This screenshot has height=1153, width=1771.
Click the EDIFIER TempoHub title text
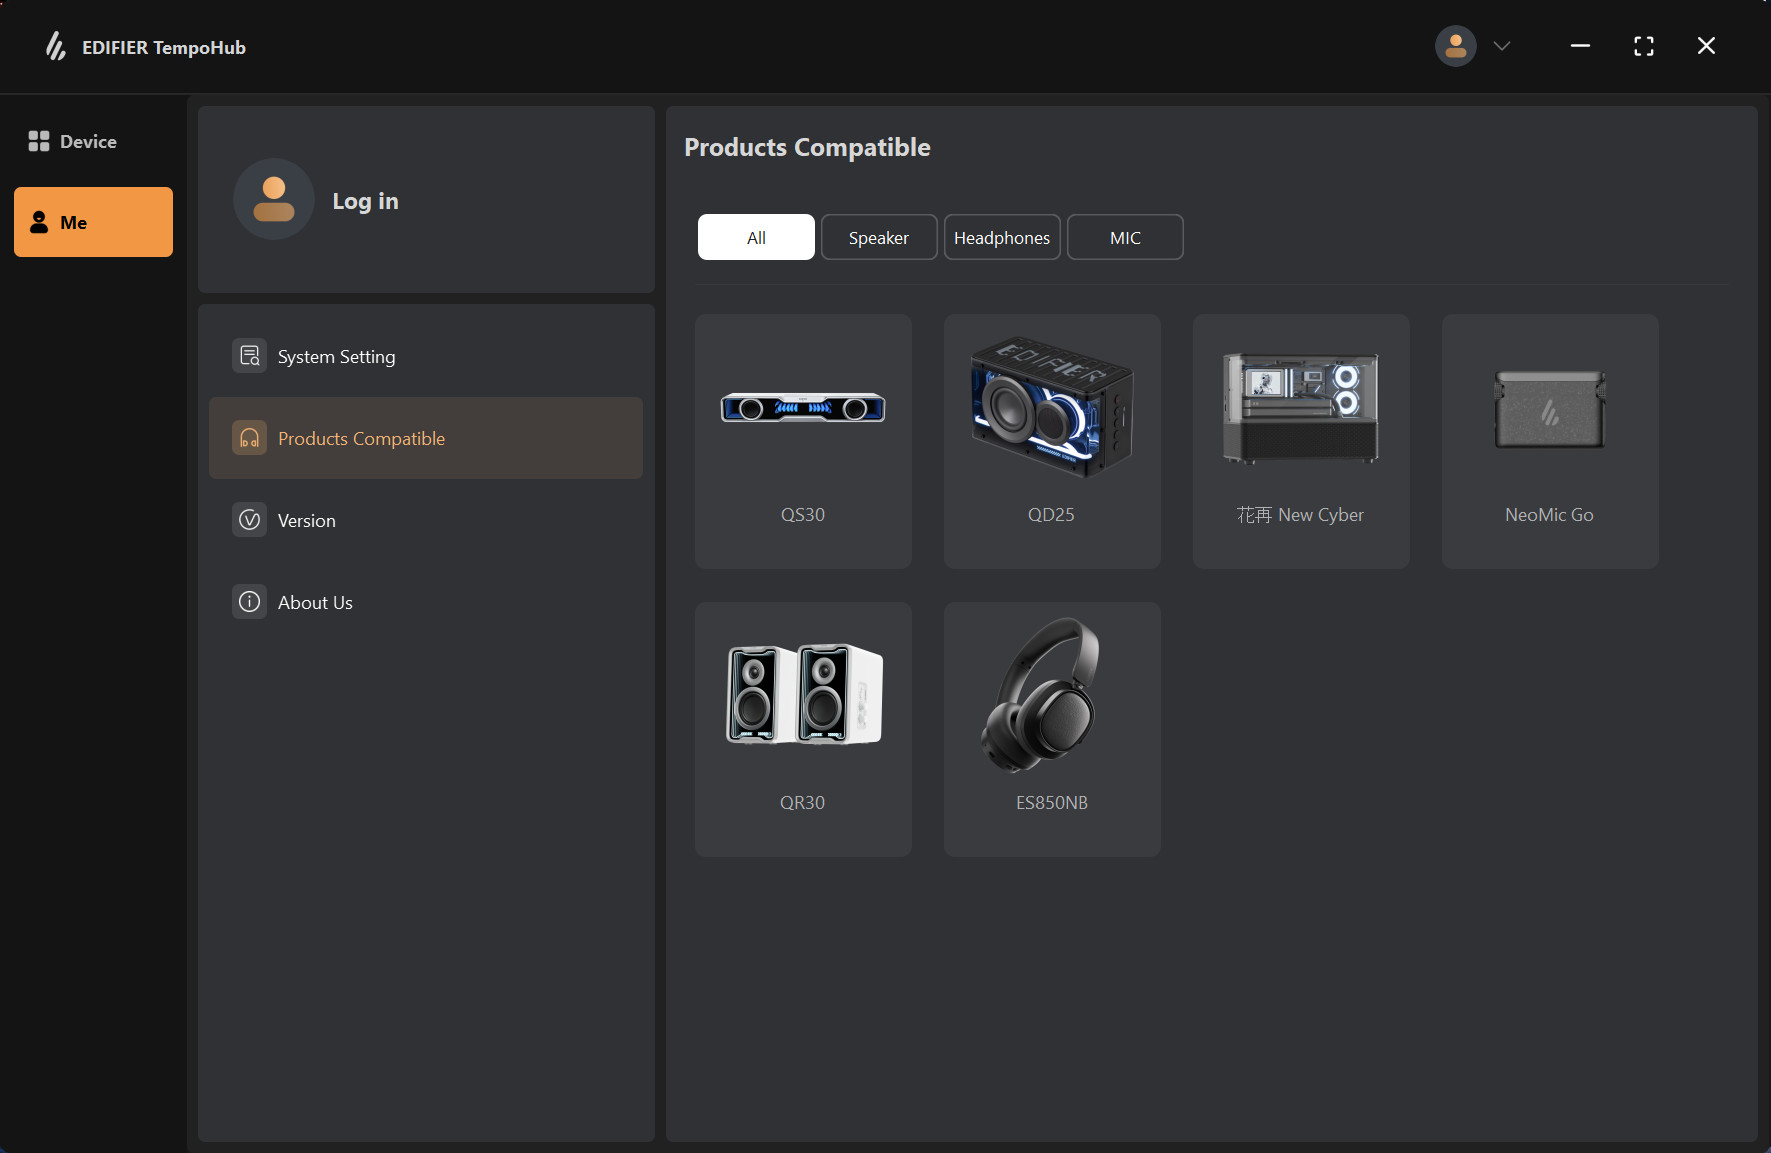click(164, 48)
